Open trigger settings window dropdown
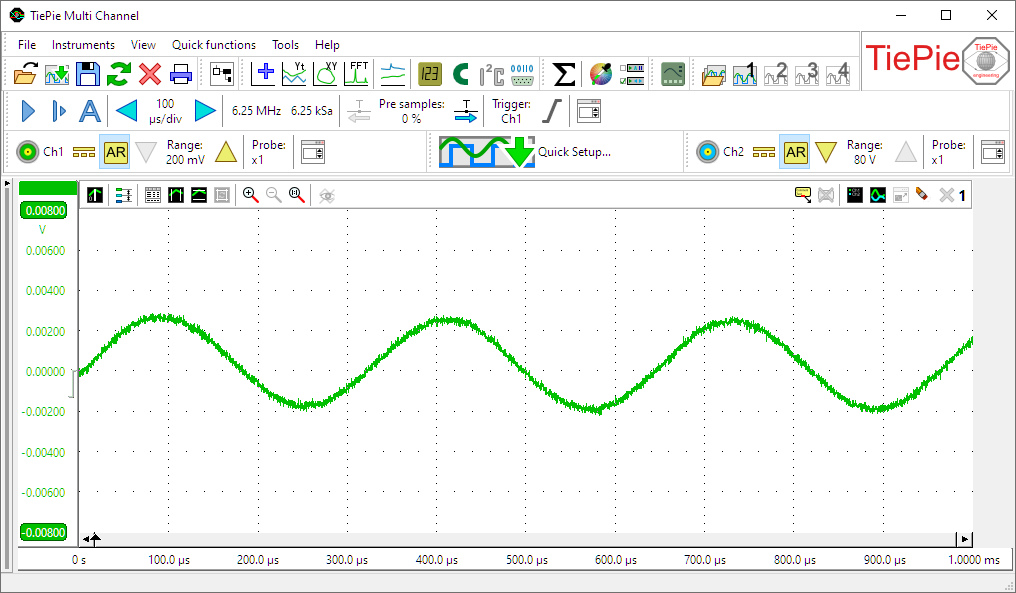 [588, 111]
